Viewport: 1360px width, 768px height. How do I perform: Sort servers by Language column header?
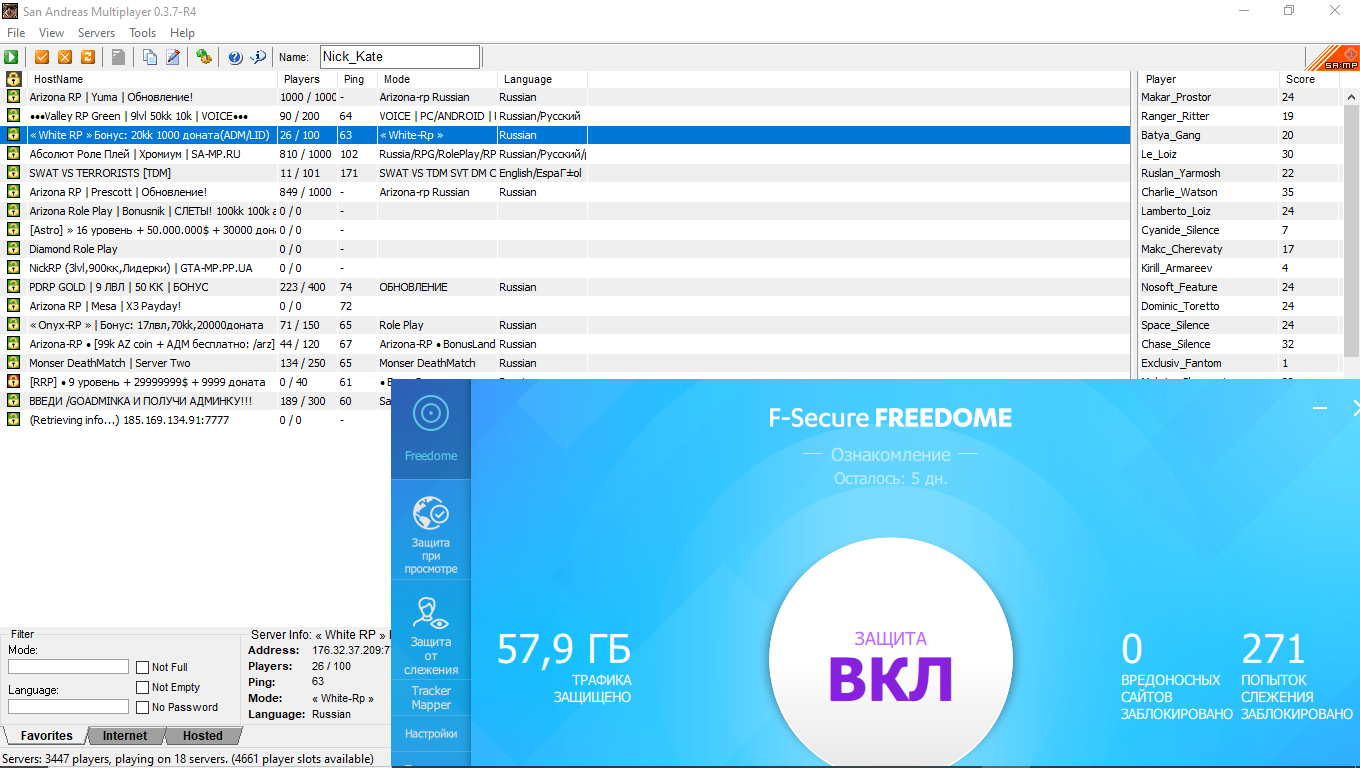coord(542,79)
